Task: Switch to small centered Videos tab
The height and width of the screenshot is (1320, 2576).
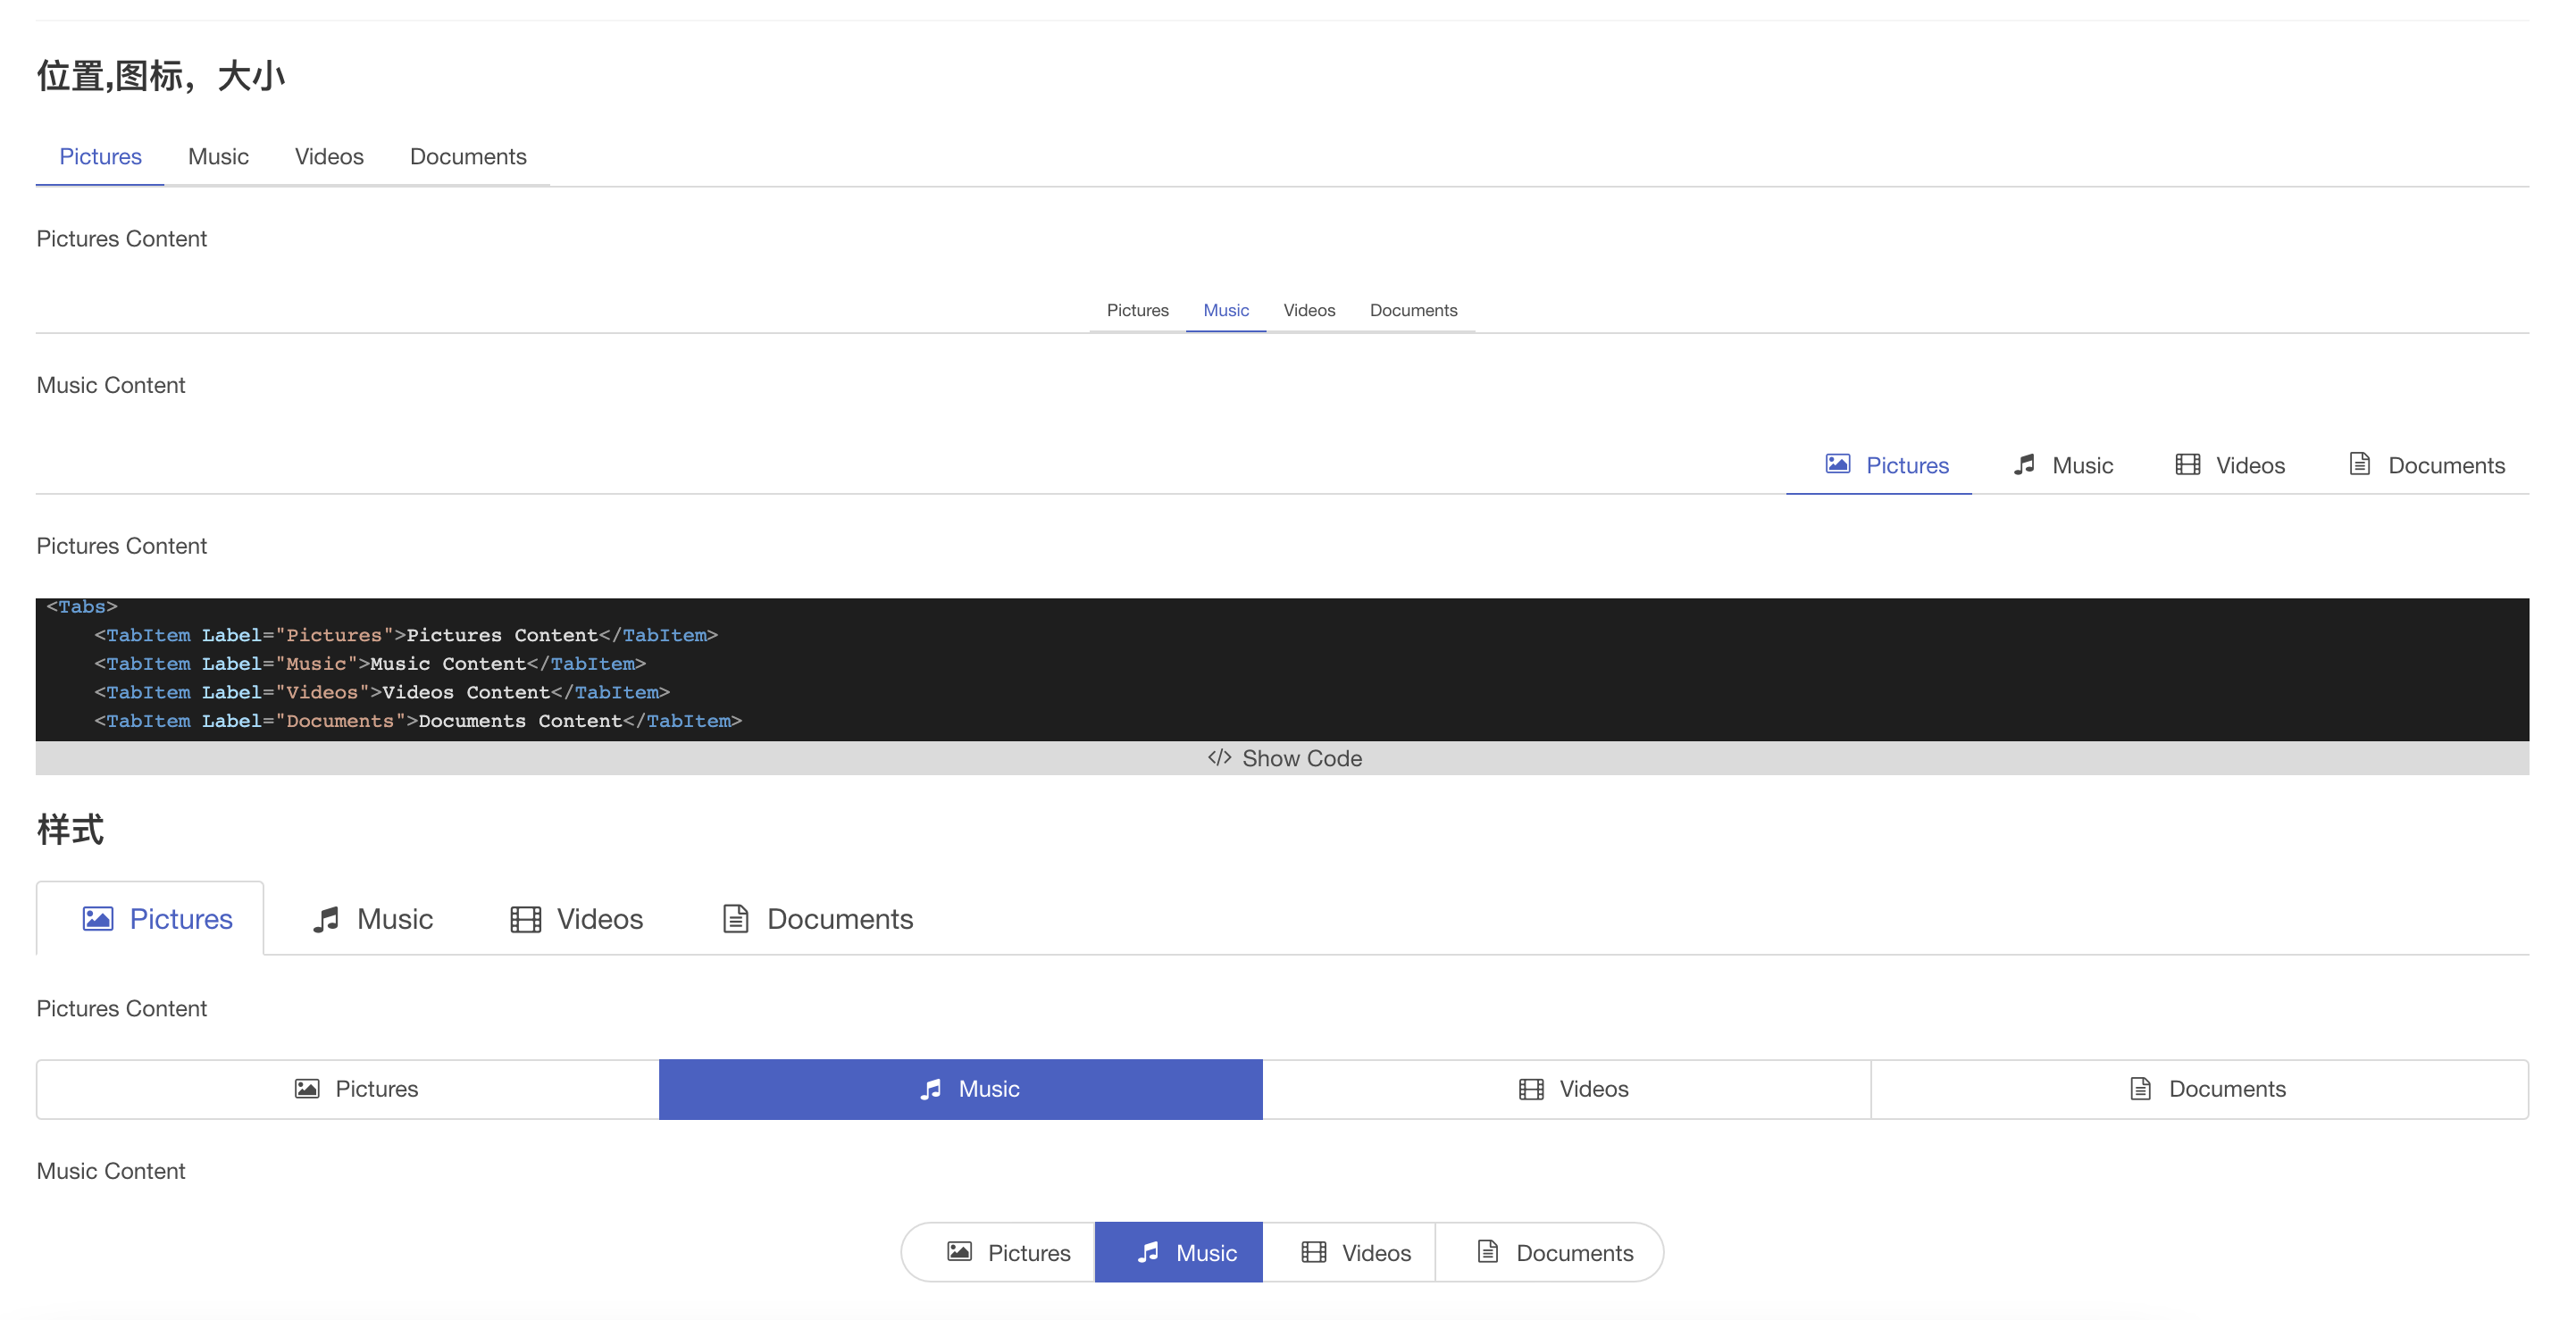Action: [1309, 310]
